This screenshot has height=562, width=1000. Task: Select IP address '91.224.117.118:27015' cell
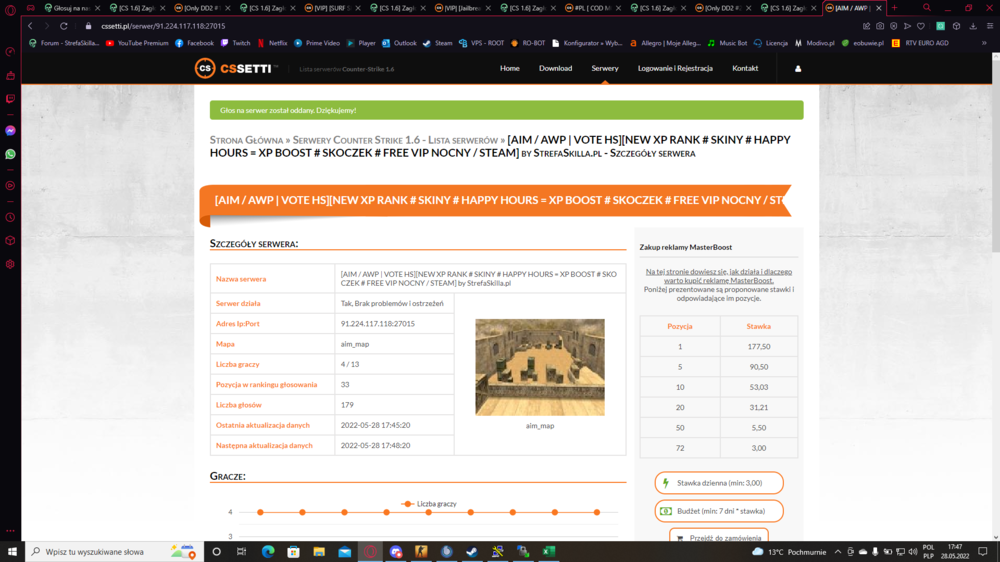click(x=394, y=323)
